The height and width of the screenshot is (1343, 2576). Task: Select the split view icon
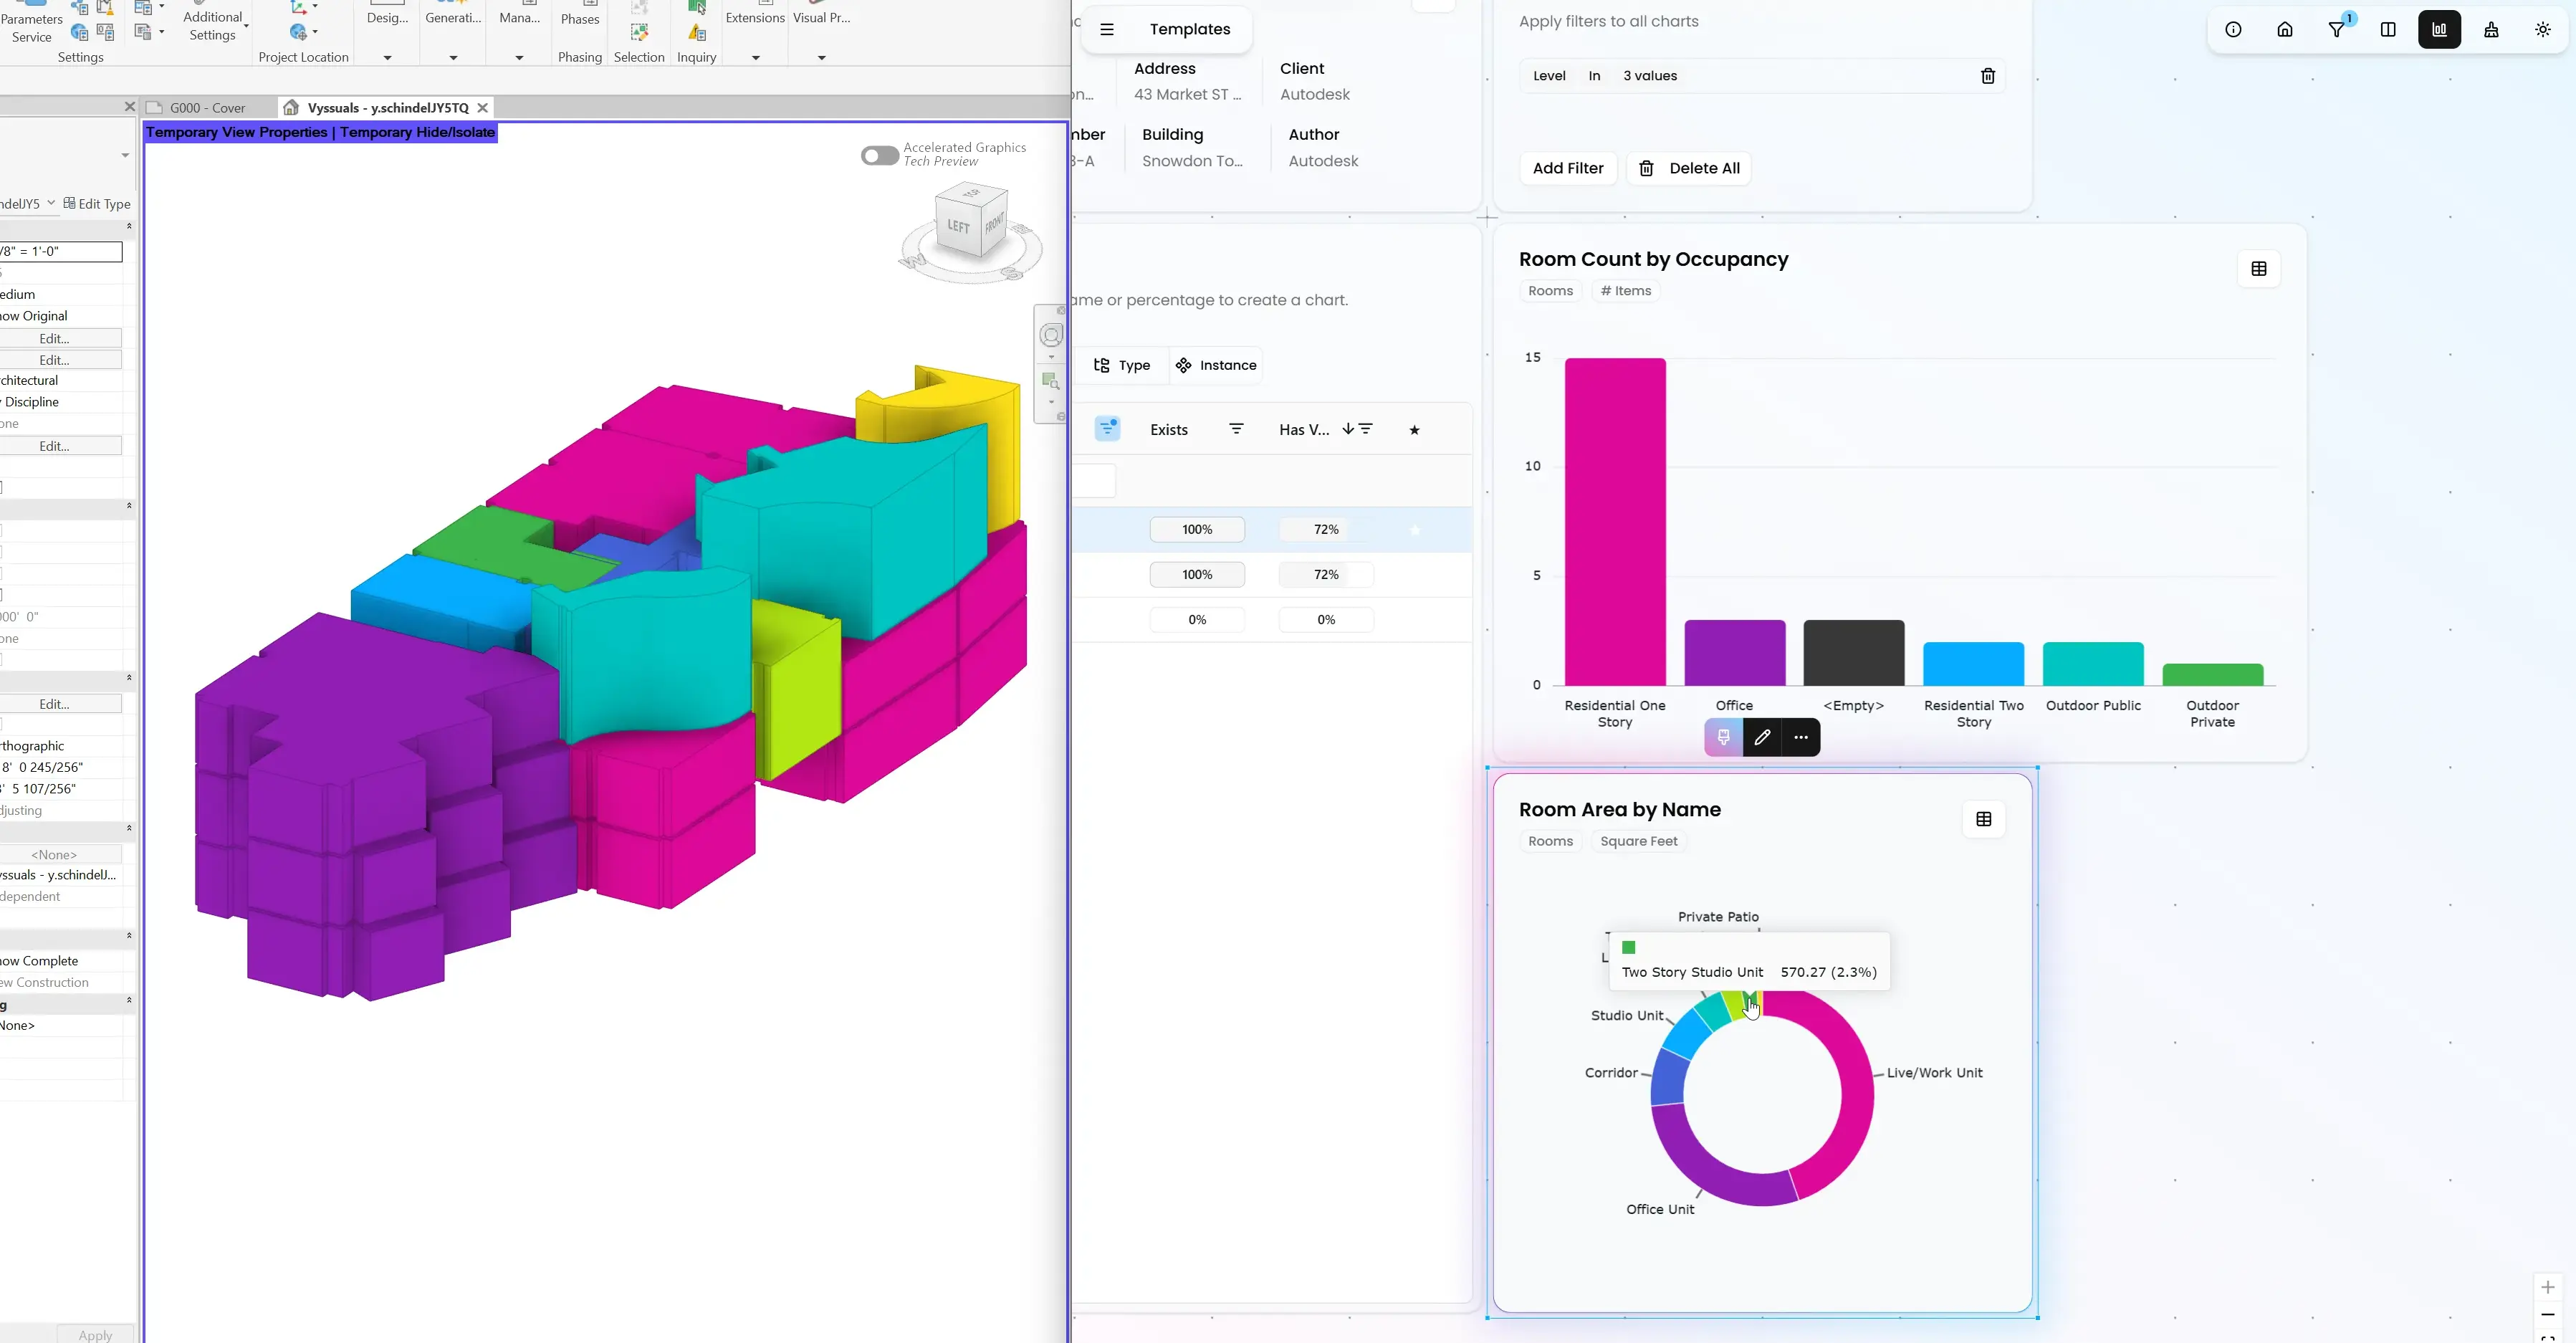tap(2389, 29)
